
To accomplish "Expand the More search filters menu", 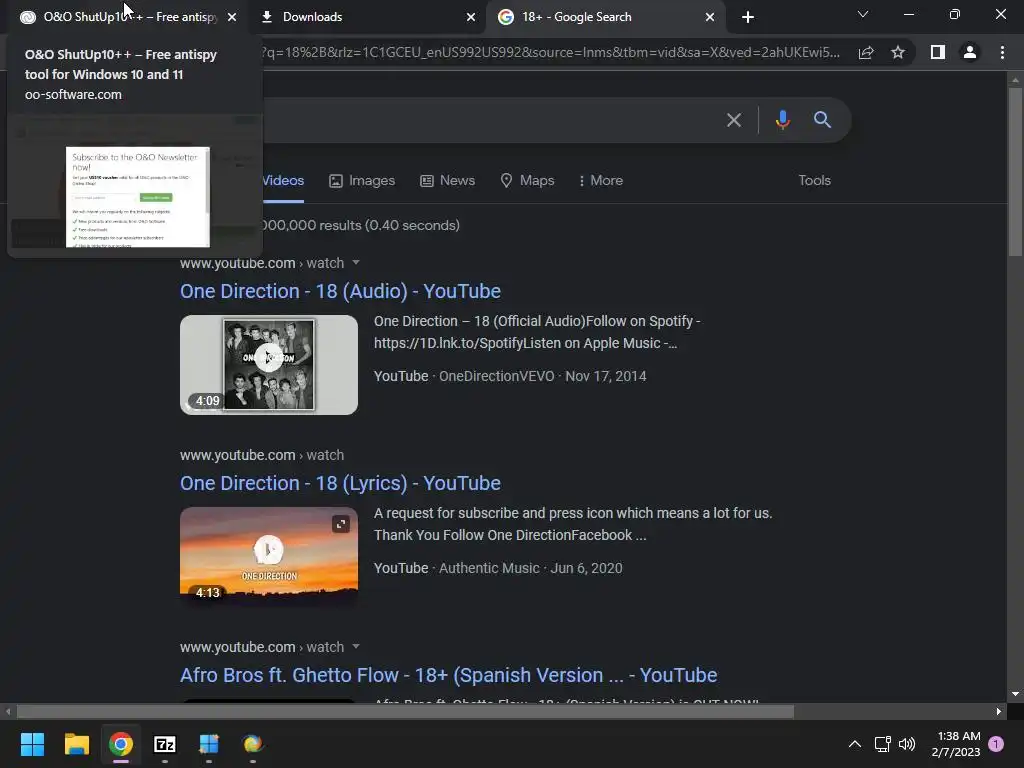I will (x=601, y=181).
